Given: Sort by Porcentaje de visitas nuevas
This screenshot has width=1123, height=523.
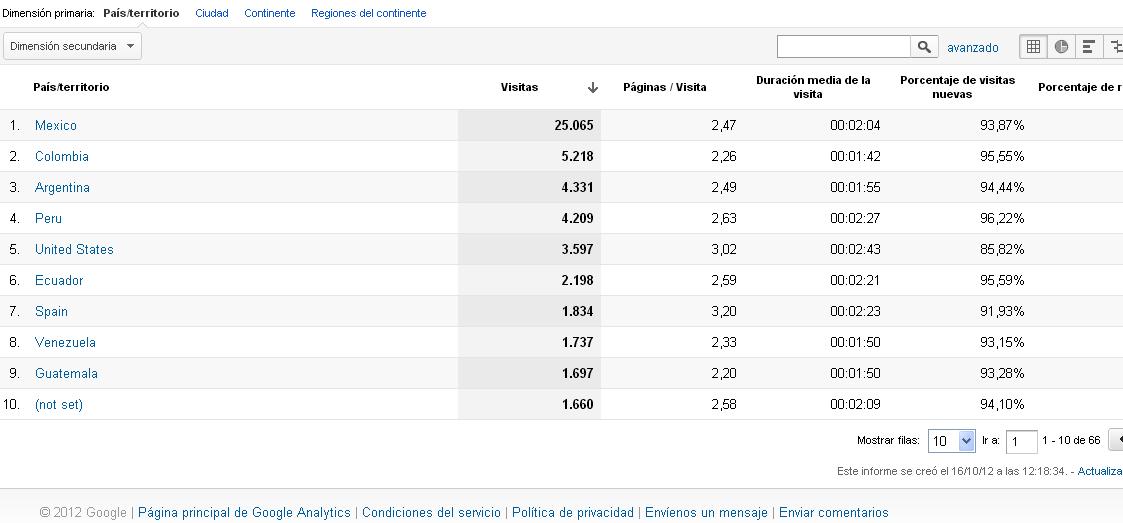Looking at the screenshot, I should point(958,87).
